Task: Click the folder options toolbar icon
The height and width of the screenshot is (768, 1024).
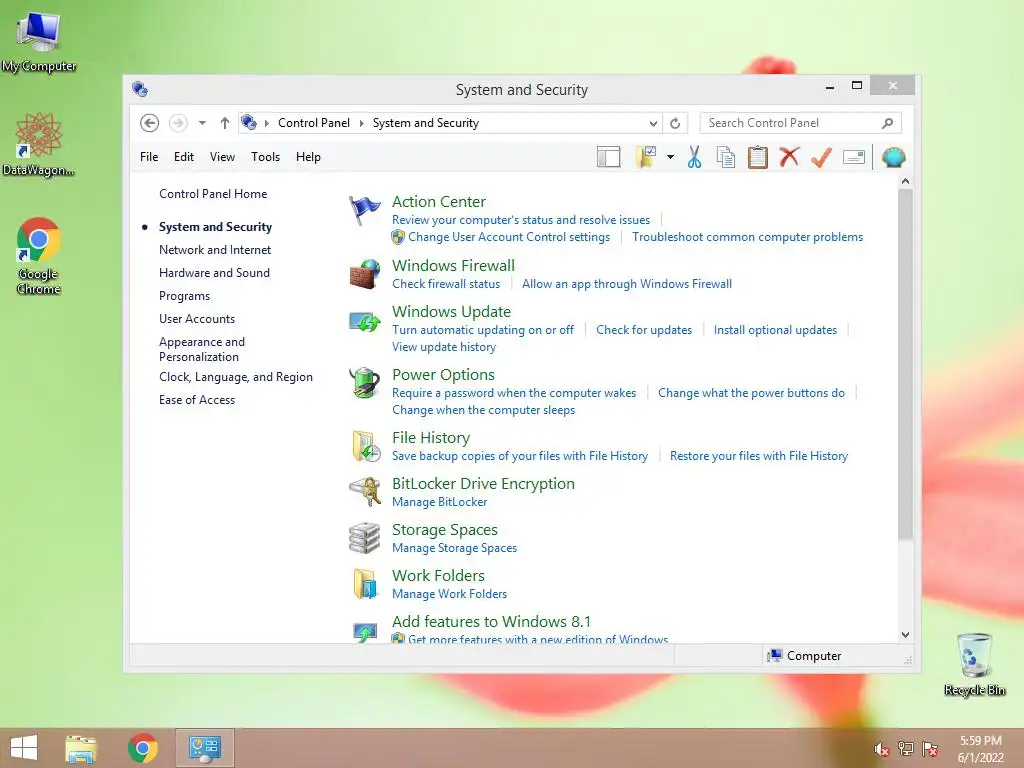Action: click(x=646, y=157)
